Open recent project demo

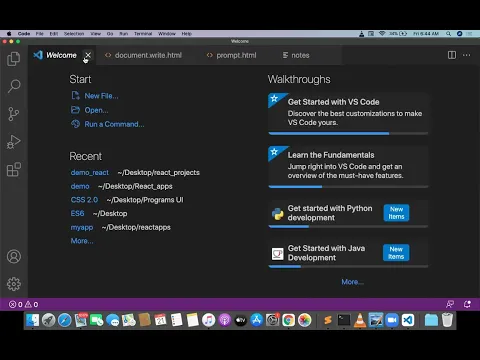tap(80, 186)
